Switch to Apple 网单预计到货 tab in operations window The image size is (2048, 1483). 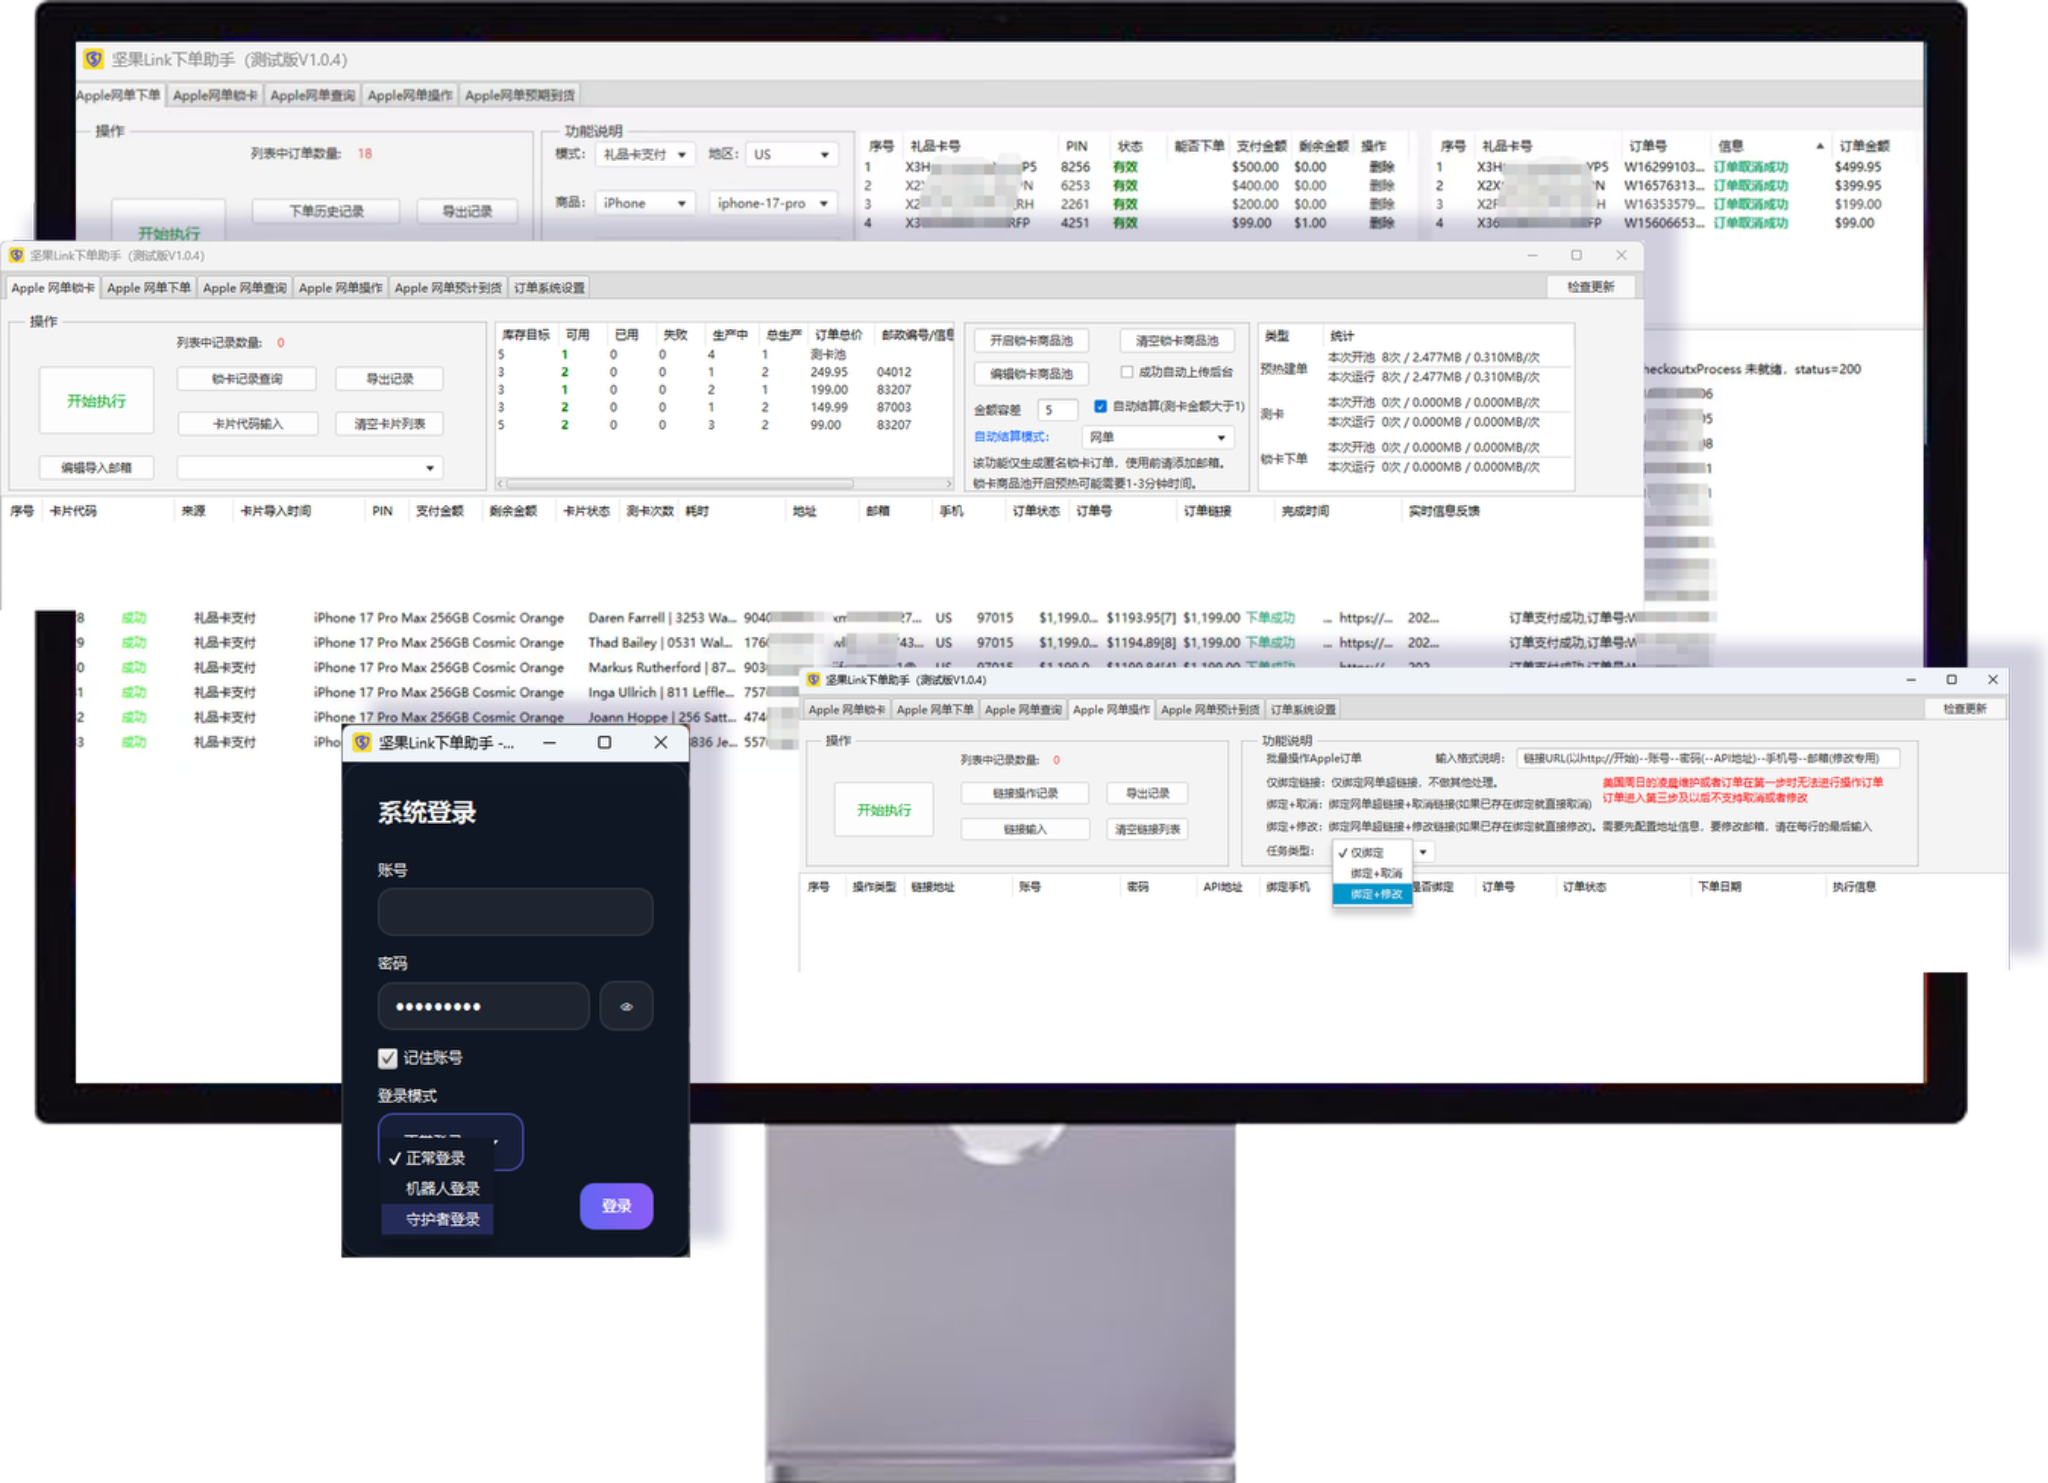click(1210, 710)
